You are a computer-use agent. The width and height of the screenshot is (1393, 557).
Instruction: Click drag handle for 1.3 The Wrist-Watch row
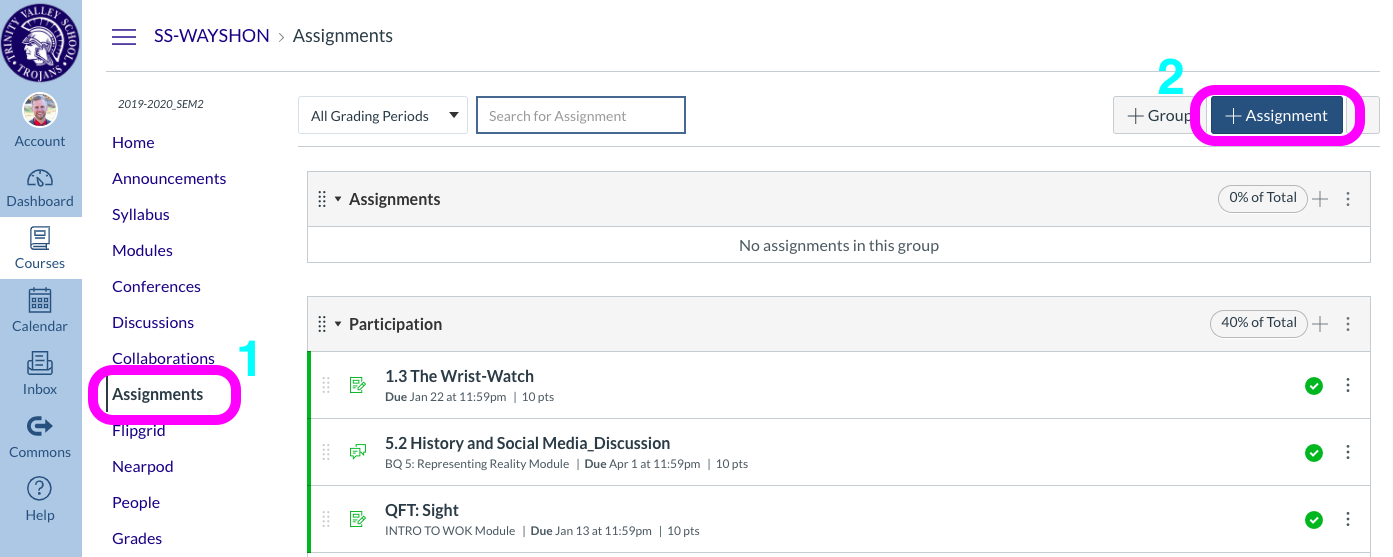point(326,385)
